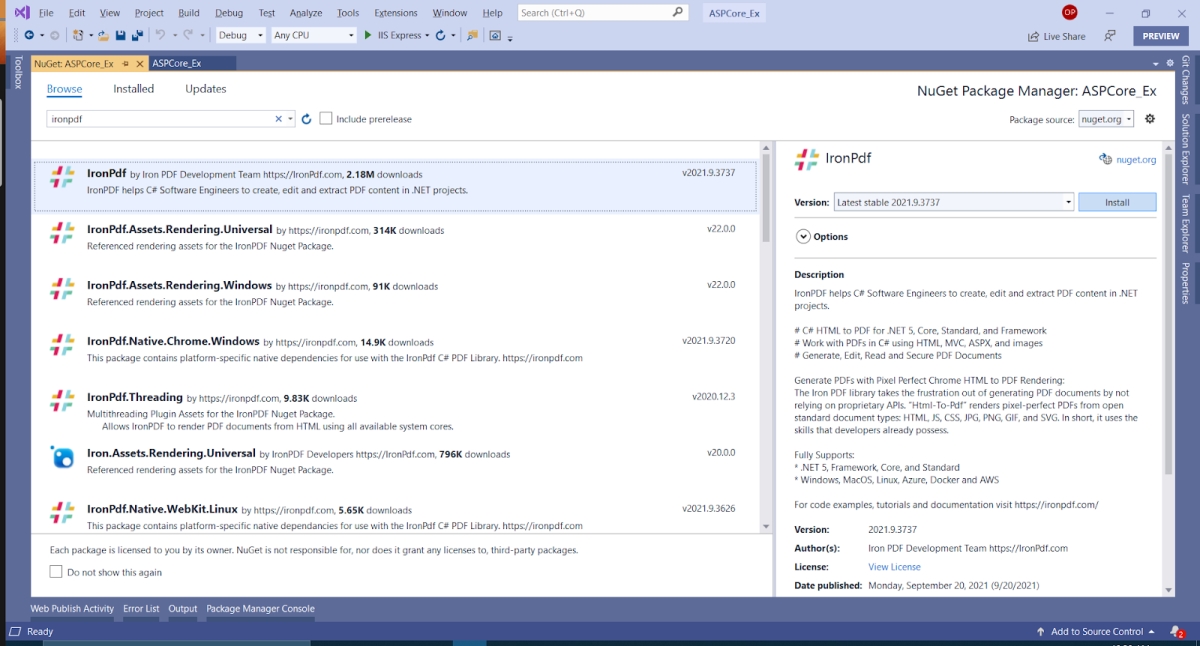The width and height of the screenshot is (1200, 646).
Task: Click the Redo arrow icon
Action: point(188,35)
